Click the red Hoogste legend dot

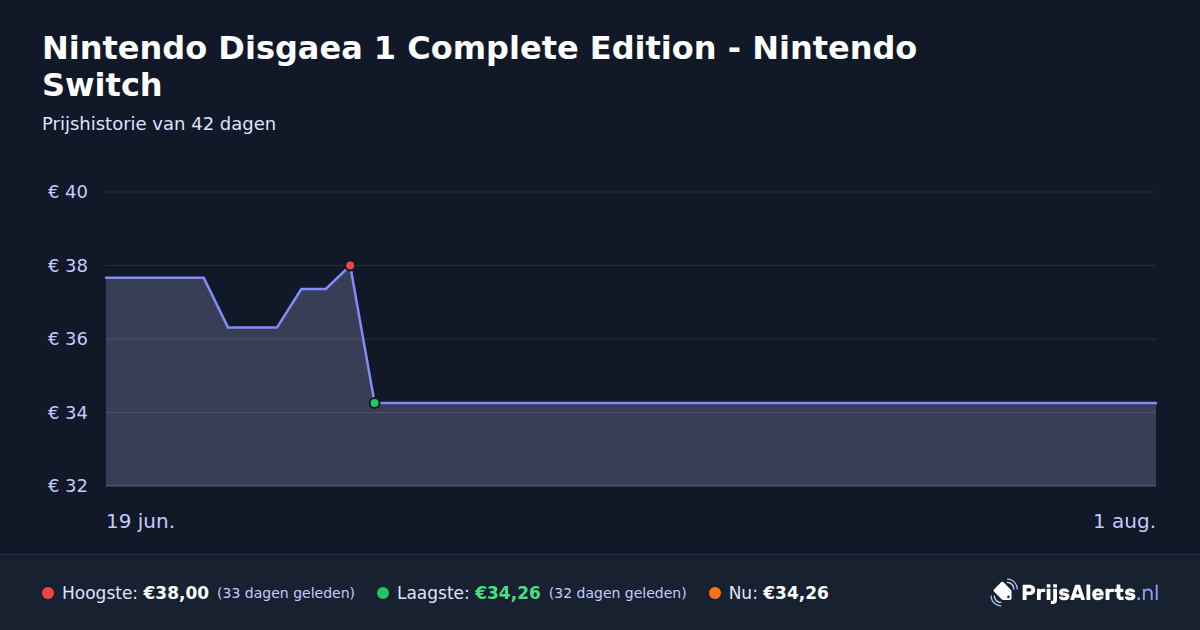(x=48, y=593)
